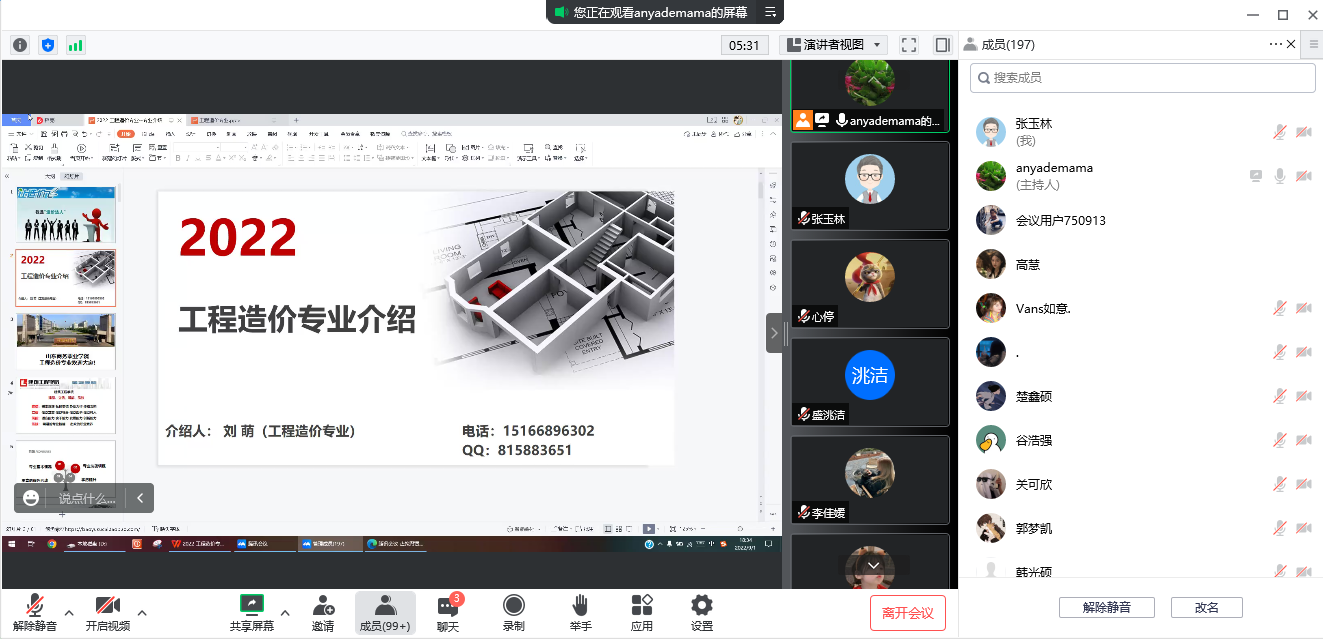
Task: Open the Apps (应用) icon
Action: (642, 612)
